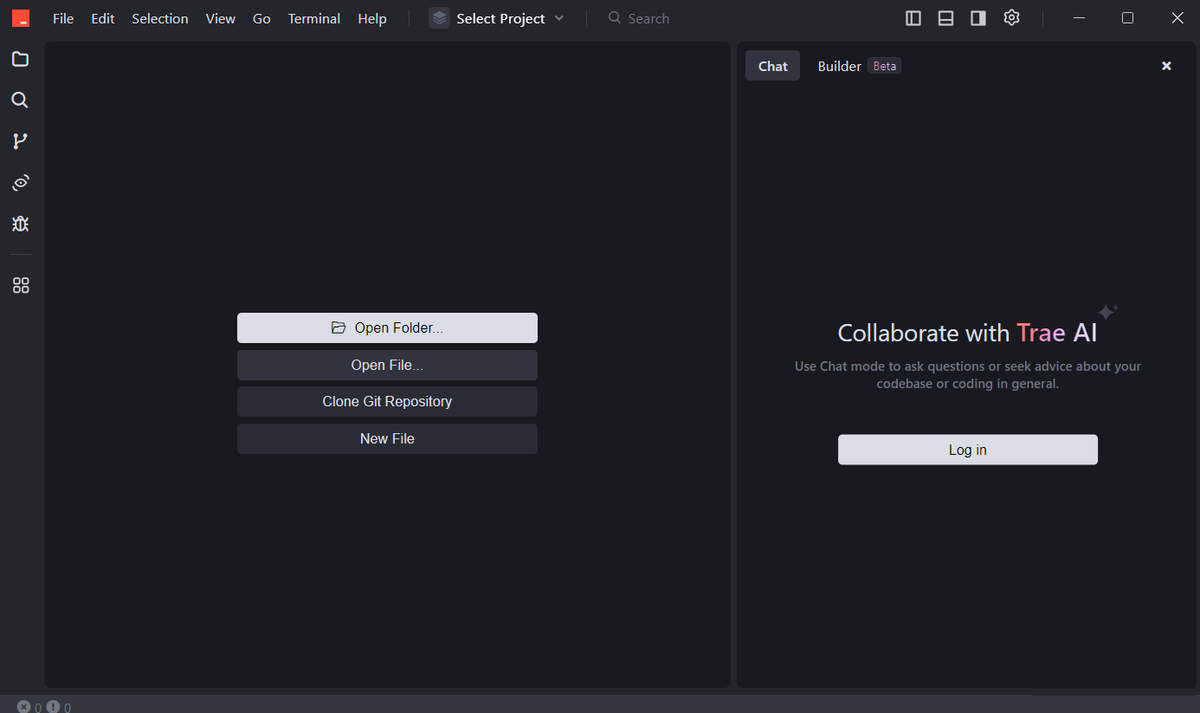Screen dimensions: 1200x713
Task: Open the Edit menu
Action: click(x=103, y=18)
